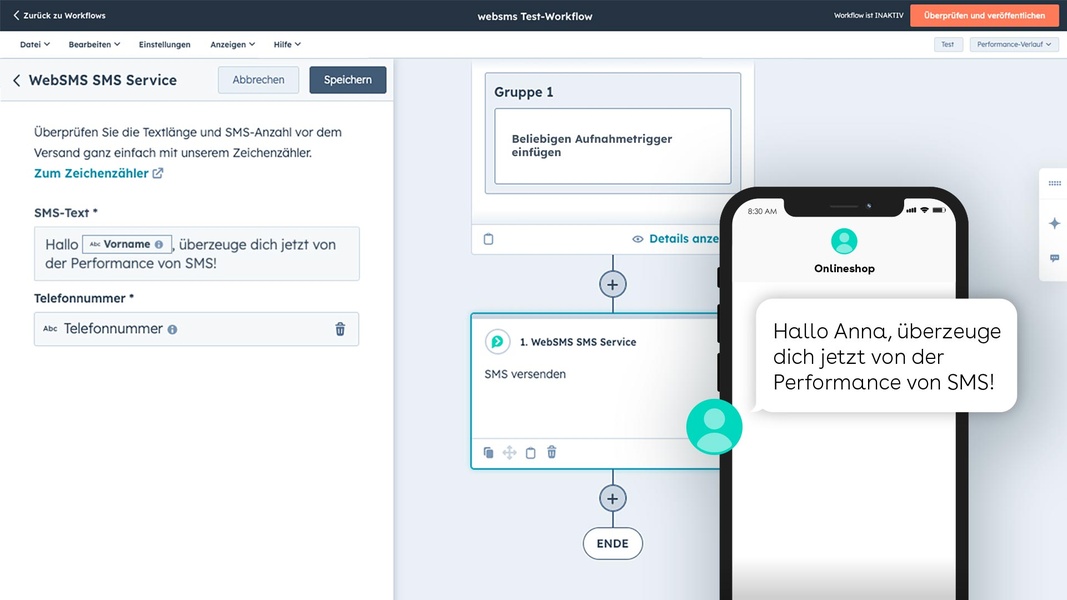Screen dimensions: 1067x600
Task: Click back arrow next to WebSMS SMS Service
Action: pyautogui.click(x=16, y=80)
